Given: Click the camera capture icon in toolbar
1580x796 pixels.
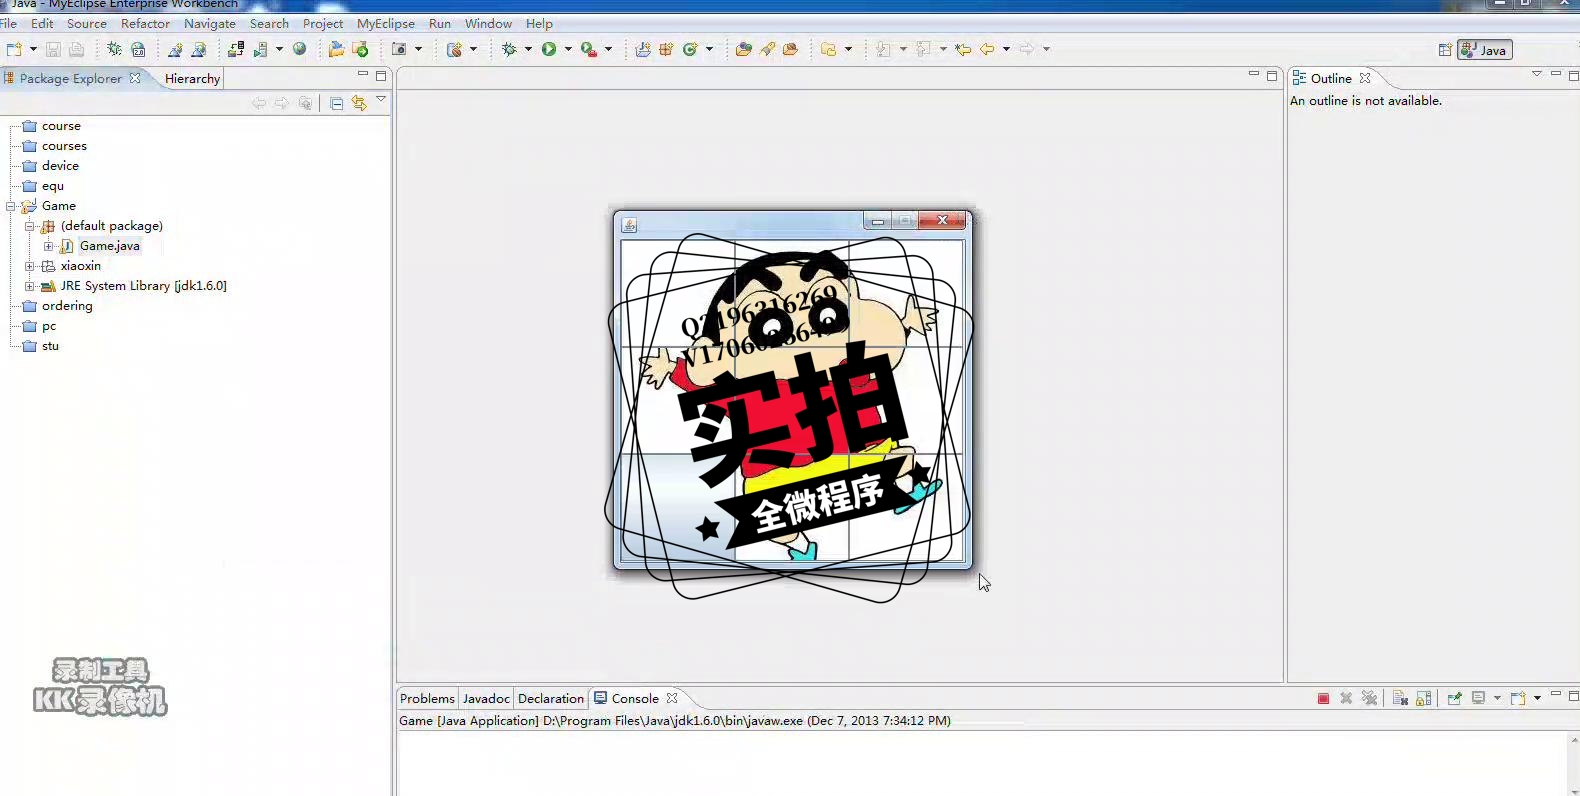Looking at the screenshot, I should tap(399, 49).
